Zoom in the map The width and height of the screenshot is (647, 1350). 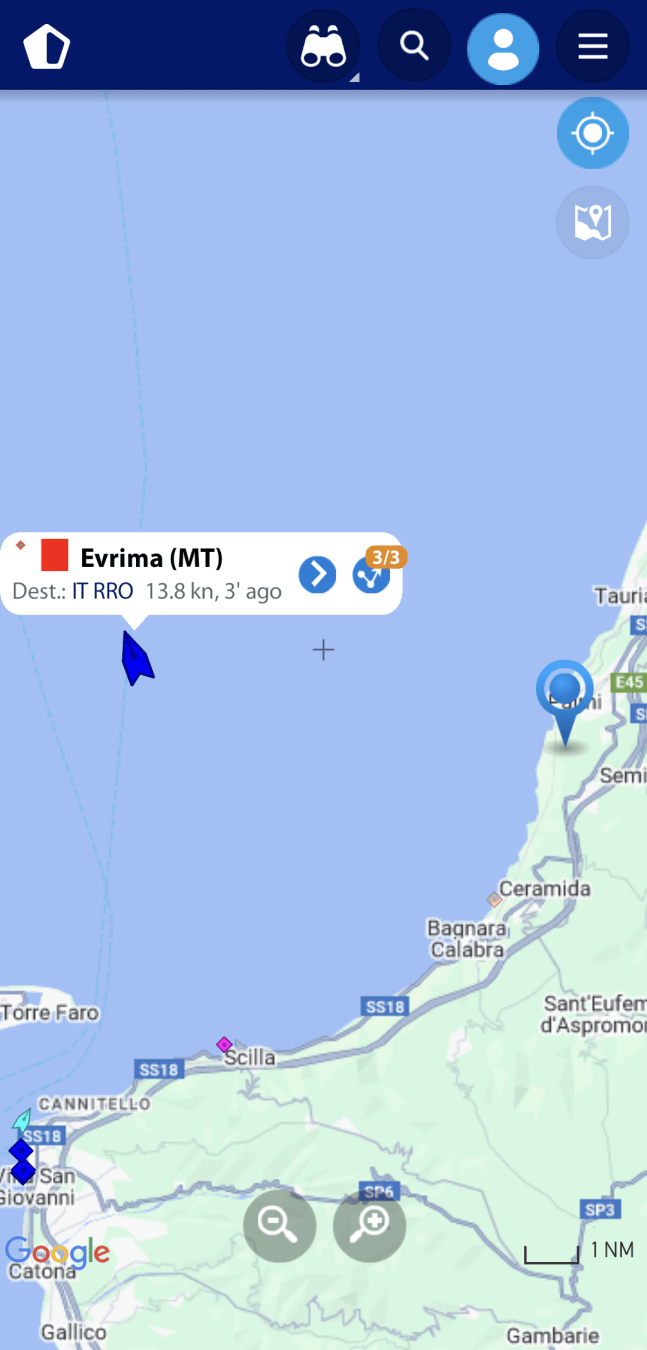(370, 1225)
